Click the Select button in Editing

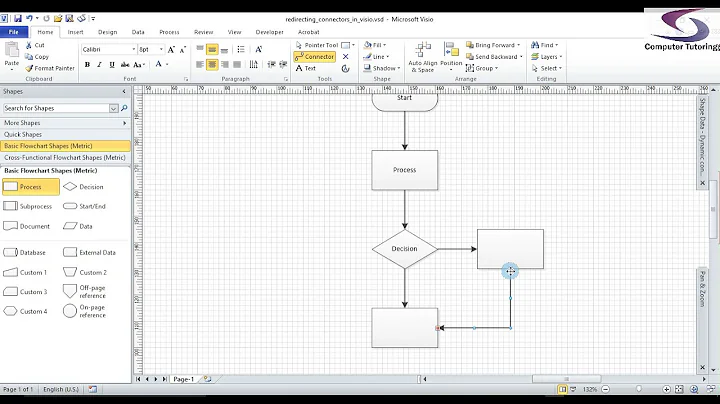546,68
